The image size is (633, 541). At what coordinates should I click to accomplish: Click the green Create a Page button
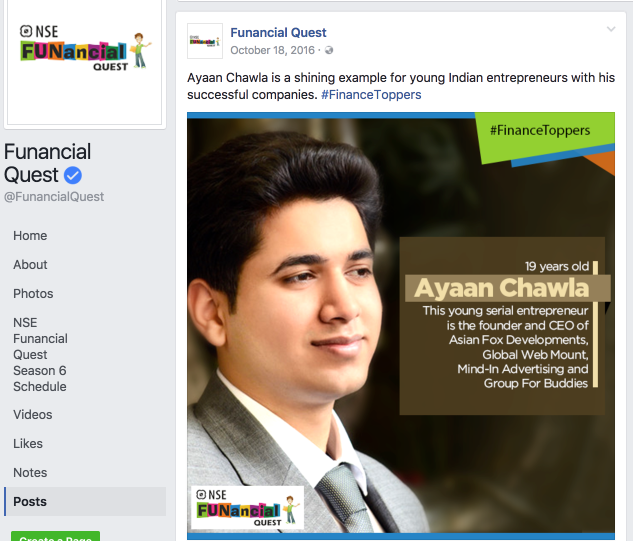[x=55, y=536]
